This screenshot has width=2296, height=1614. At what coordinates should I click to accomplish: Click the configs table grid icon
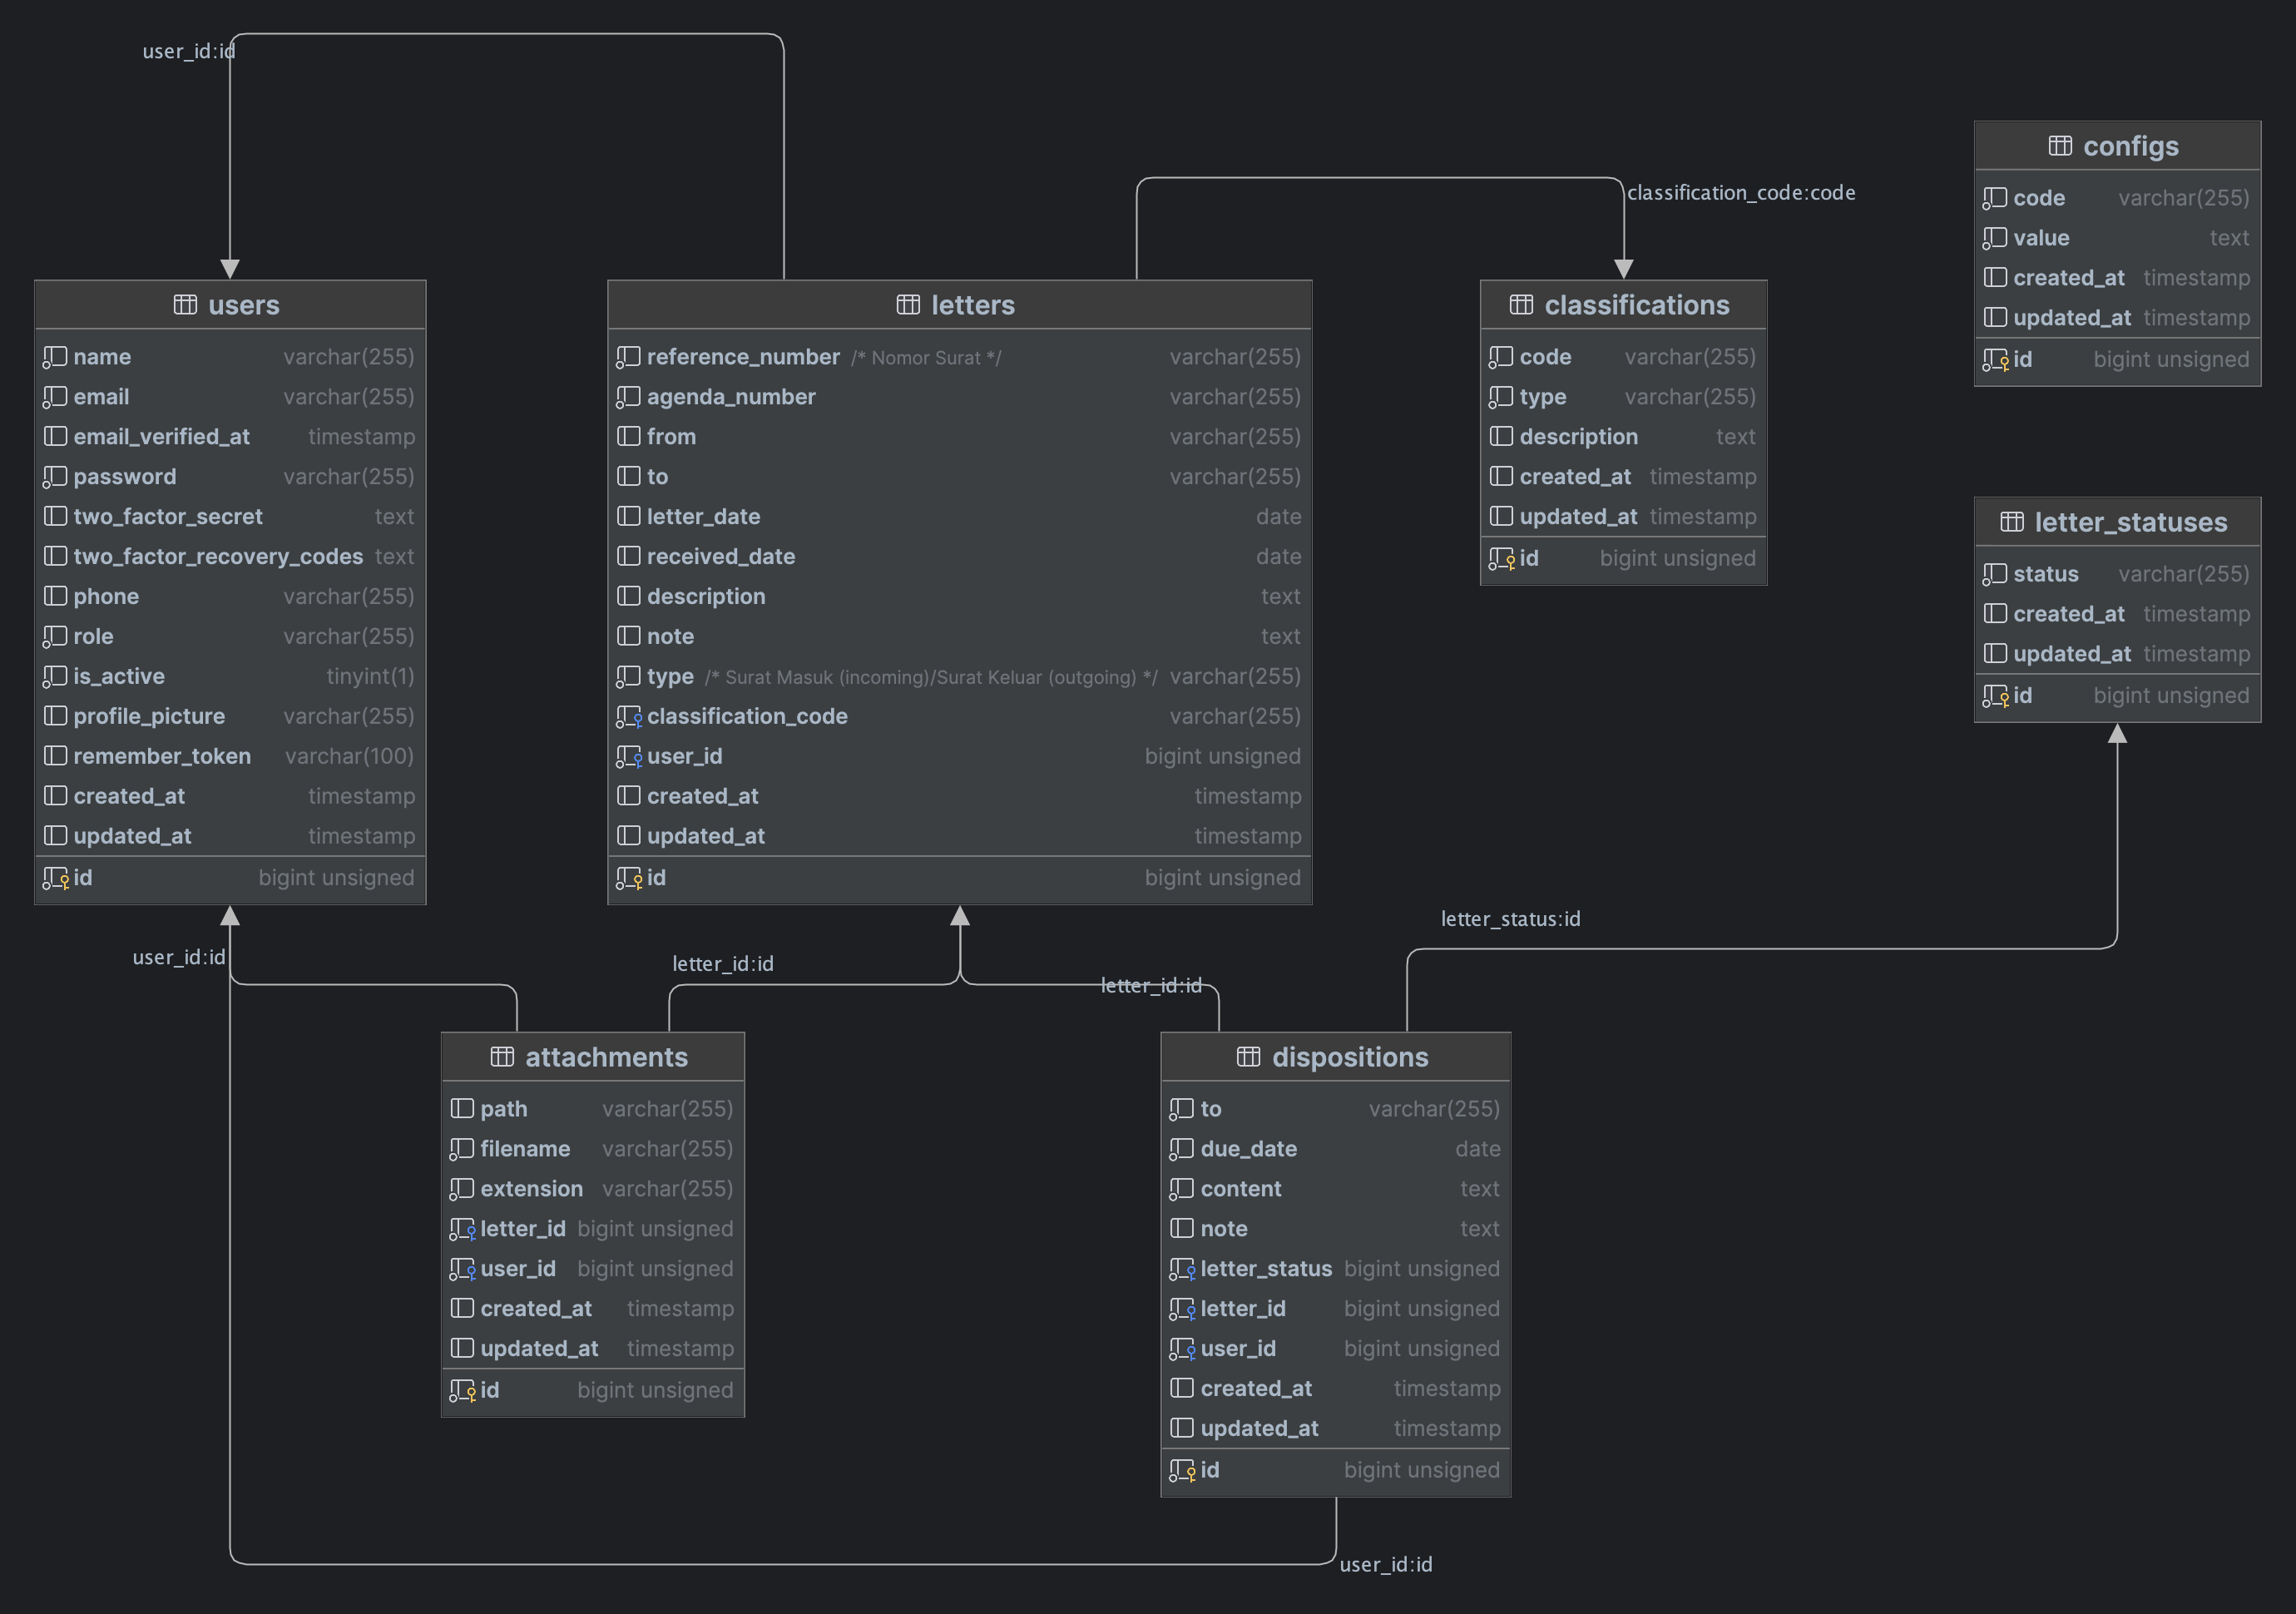pos(2060,146)
